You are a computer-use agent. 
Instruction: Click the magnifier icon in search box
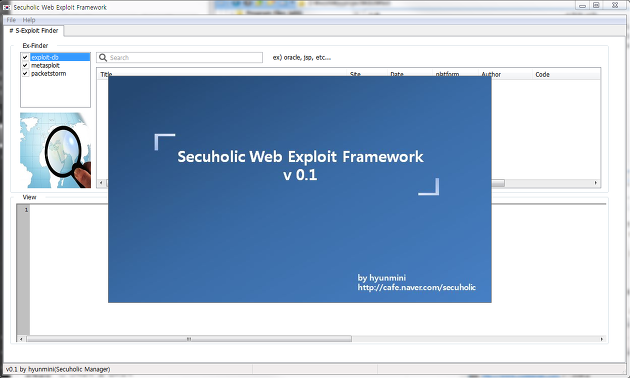tap(103, 58)
